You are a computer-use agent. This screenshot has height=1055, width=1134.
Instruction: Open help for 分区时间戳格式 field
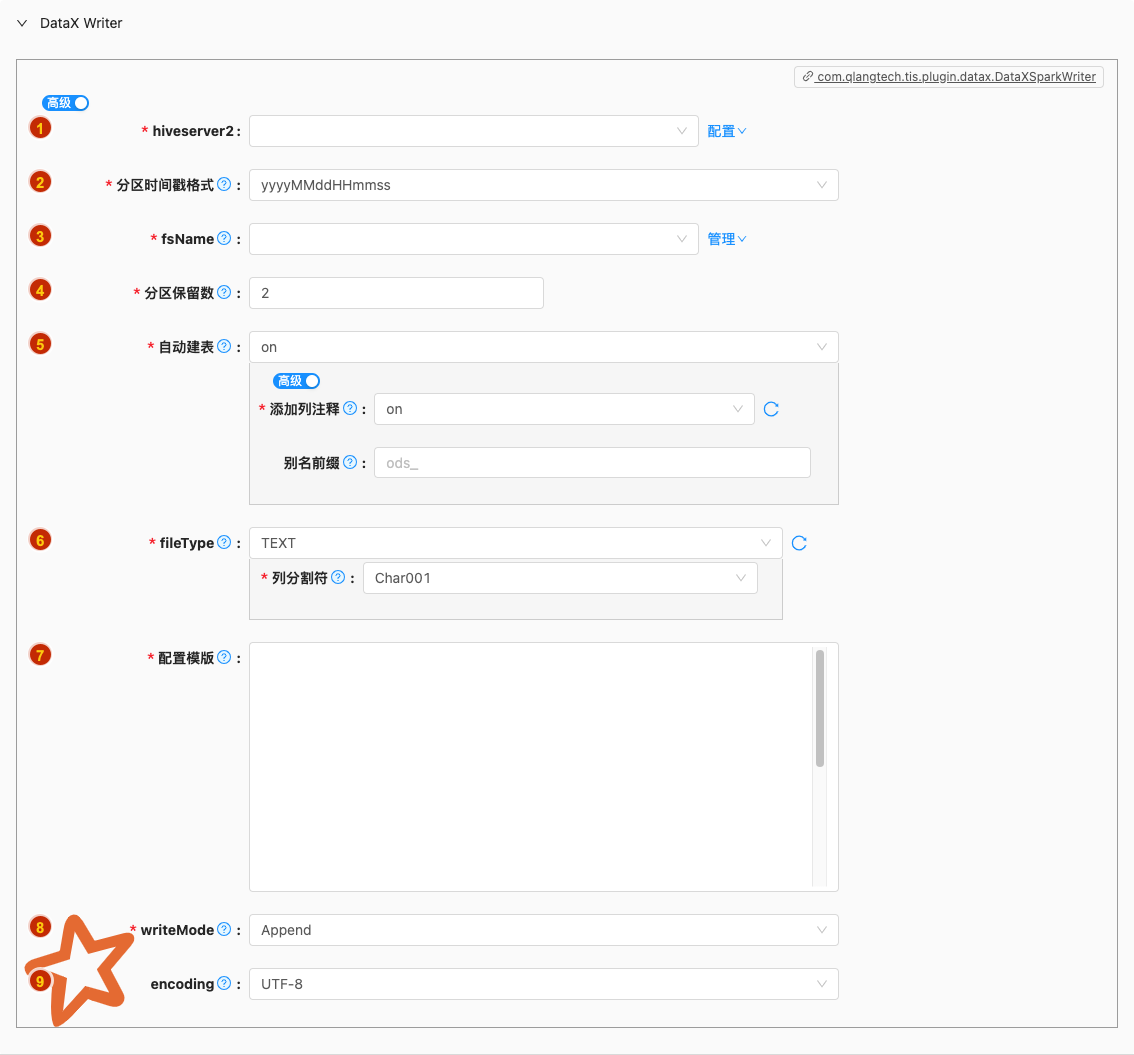pyautogui.click(x=224, y=184)
